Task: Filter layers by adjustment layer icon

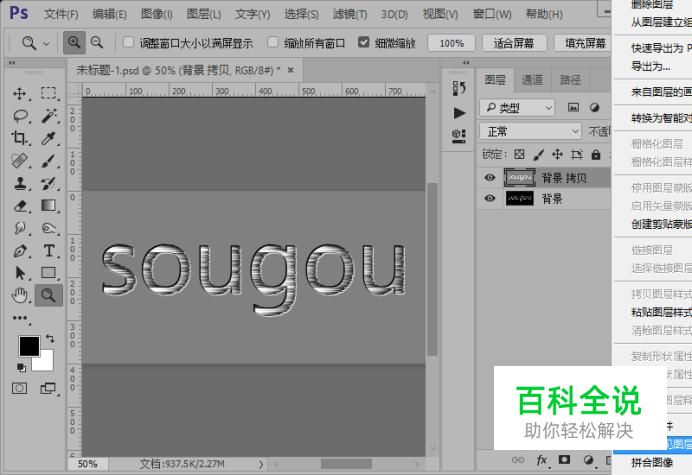Action: [594, 107]
